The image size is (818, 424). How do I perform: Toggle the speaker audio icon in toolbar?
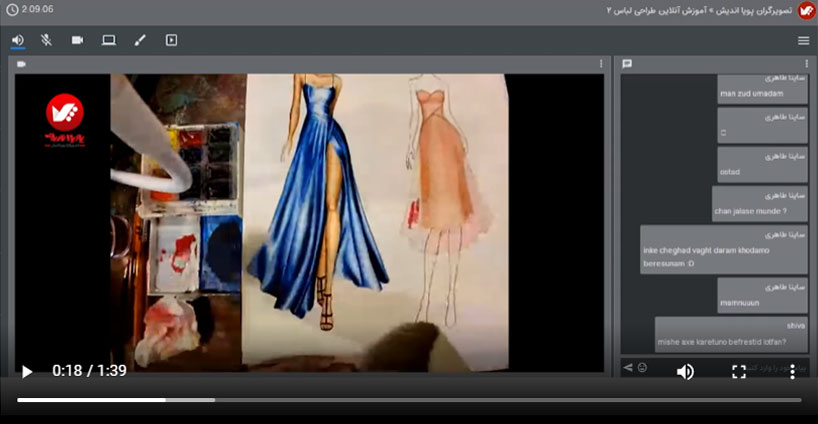tap(18, 40)
